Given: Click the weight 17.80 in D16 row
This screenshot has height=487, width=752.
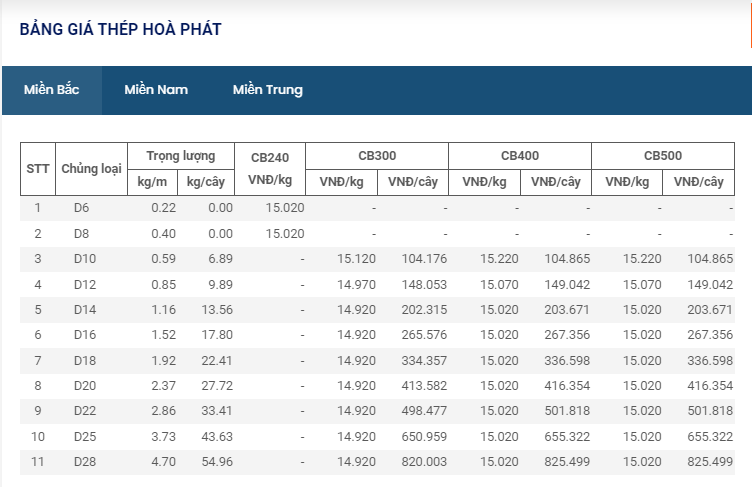Looking at the screenshot, I should tap(217, 334).
